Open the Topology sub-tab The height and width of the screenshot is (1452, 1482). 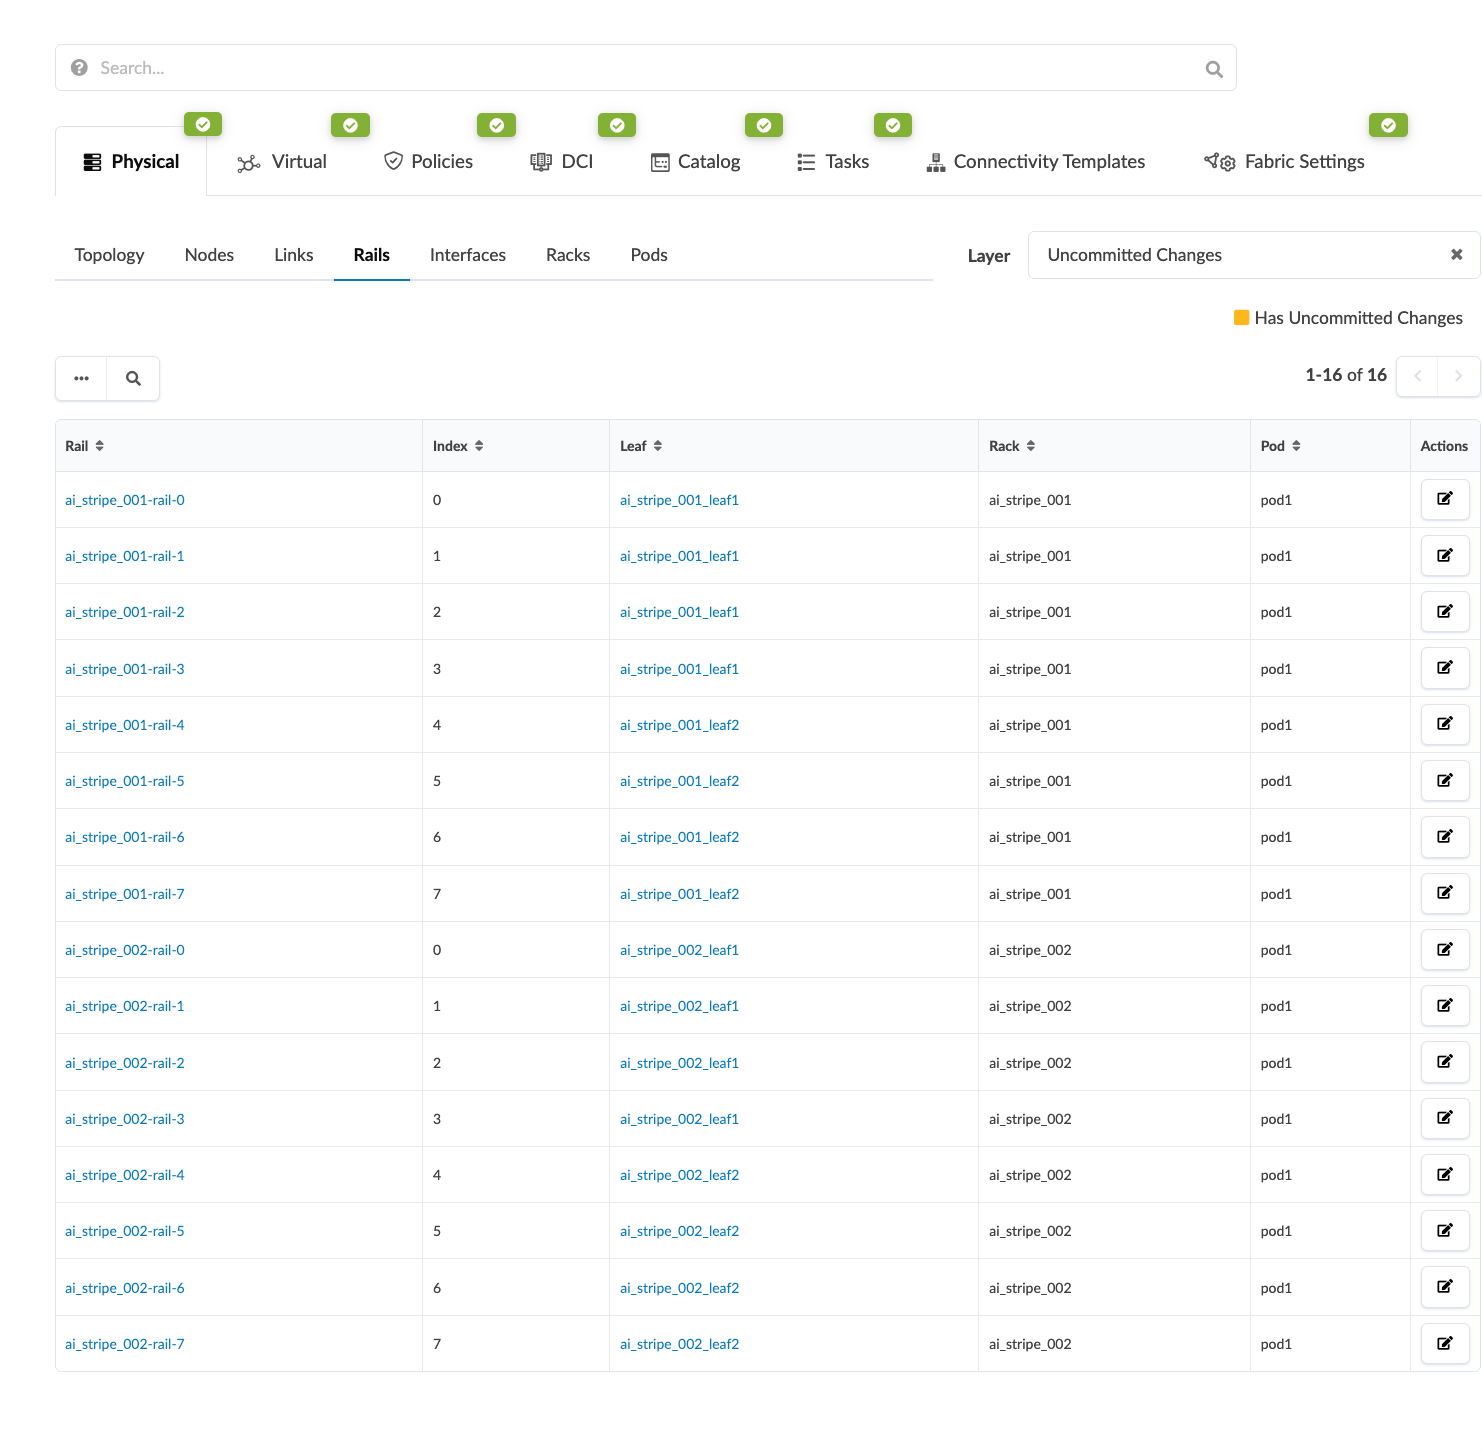pos(109,255)
